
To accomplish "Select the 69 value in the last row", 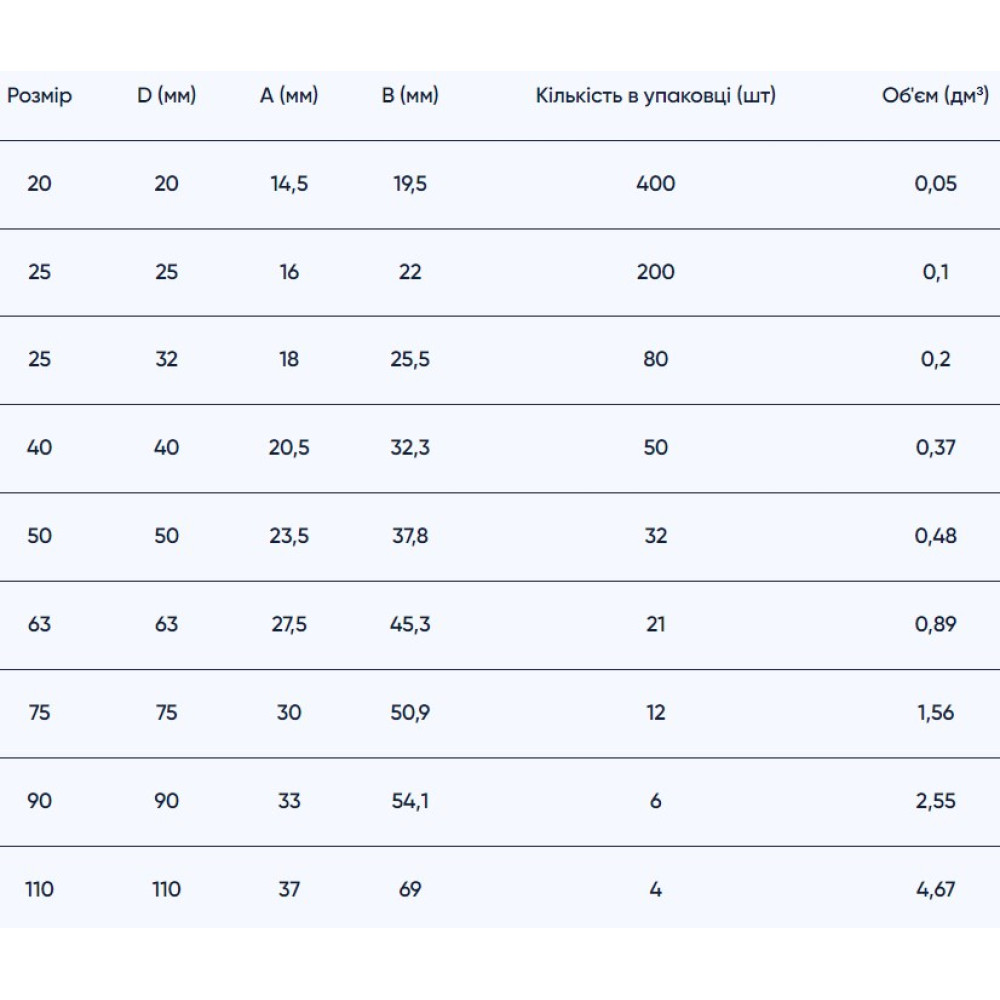I will [x=410, y=889].
